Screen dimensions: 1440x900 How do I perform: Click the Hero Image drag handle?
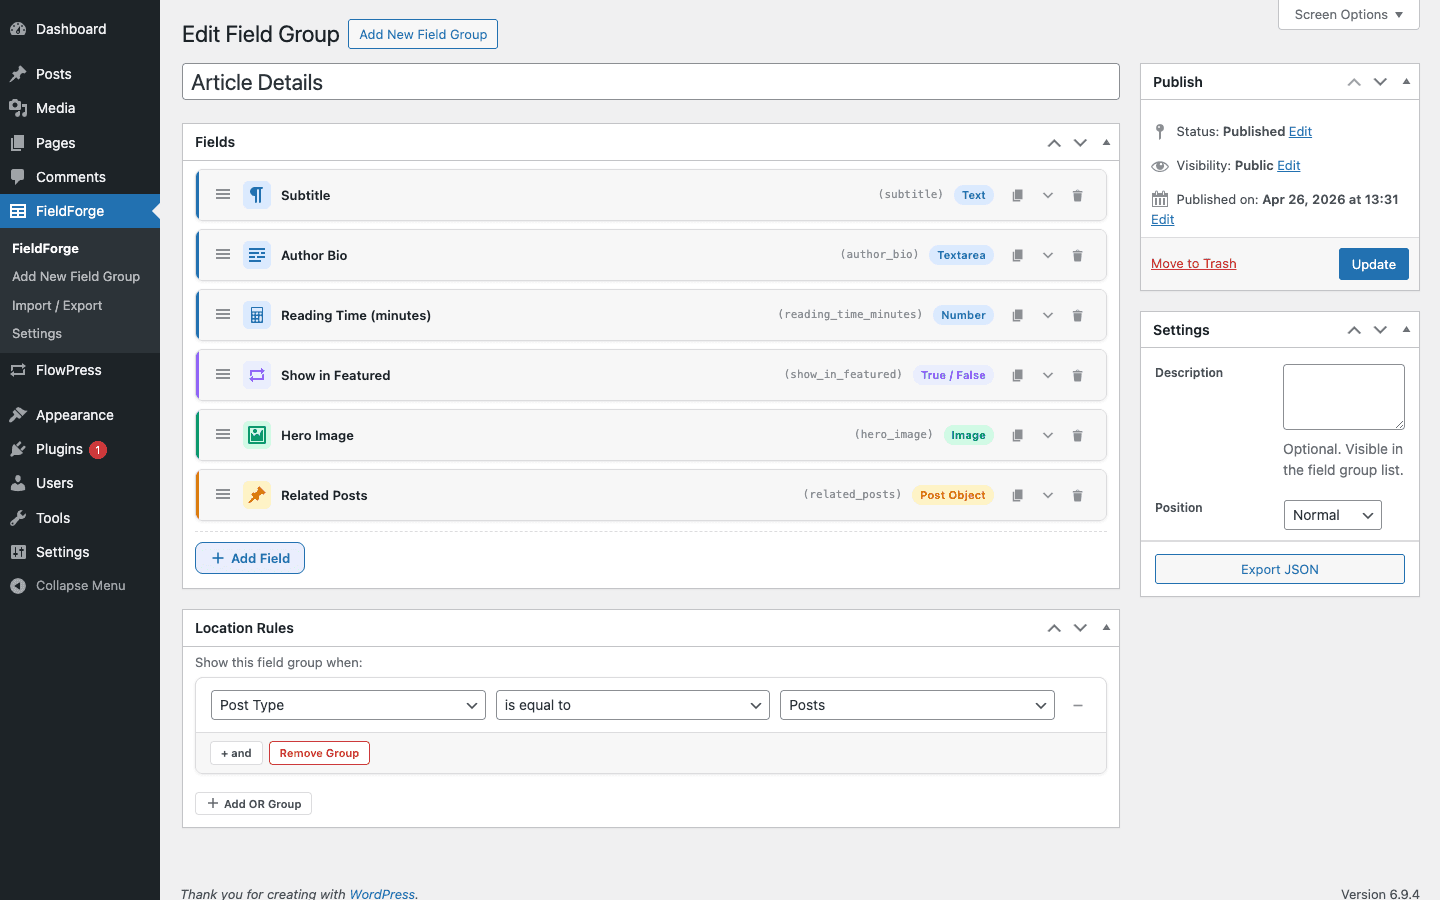pos(223,434)
